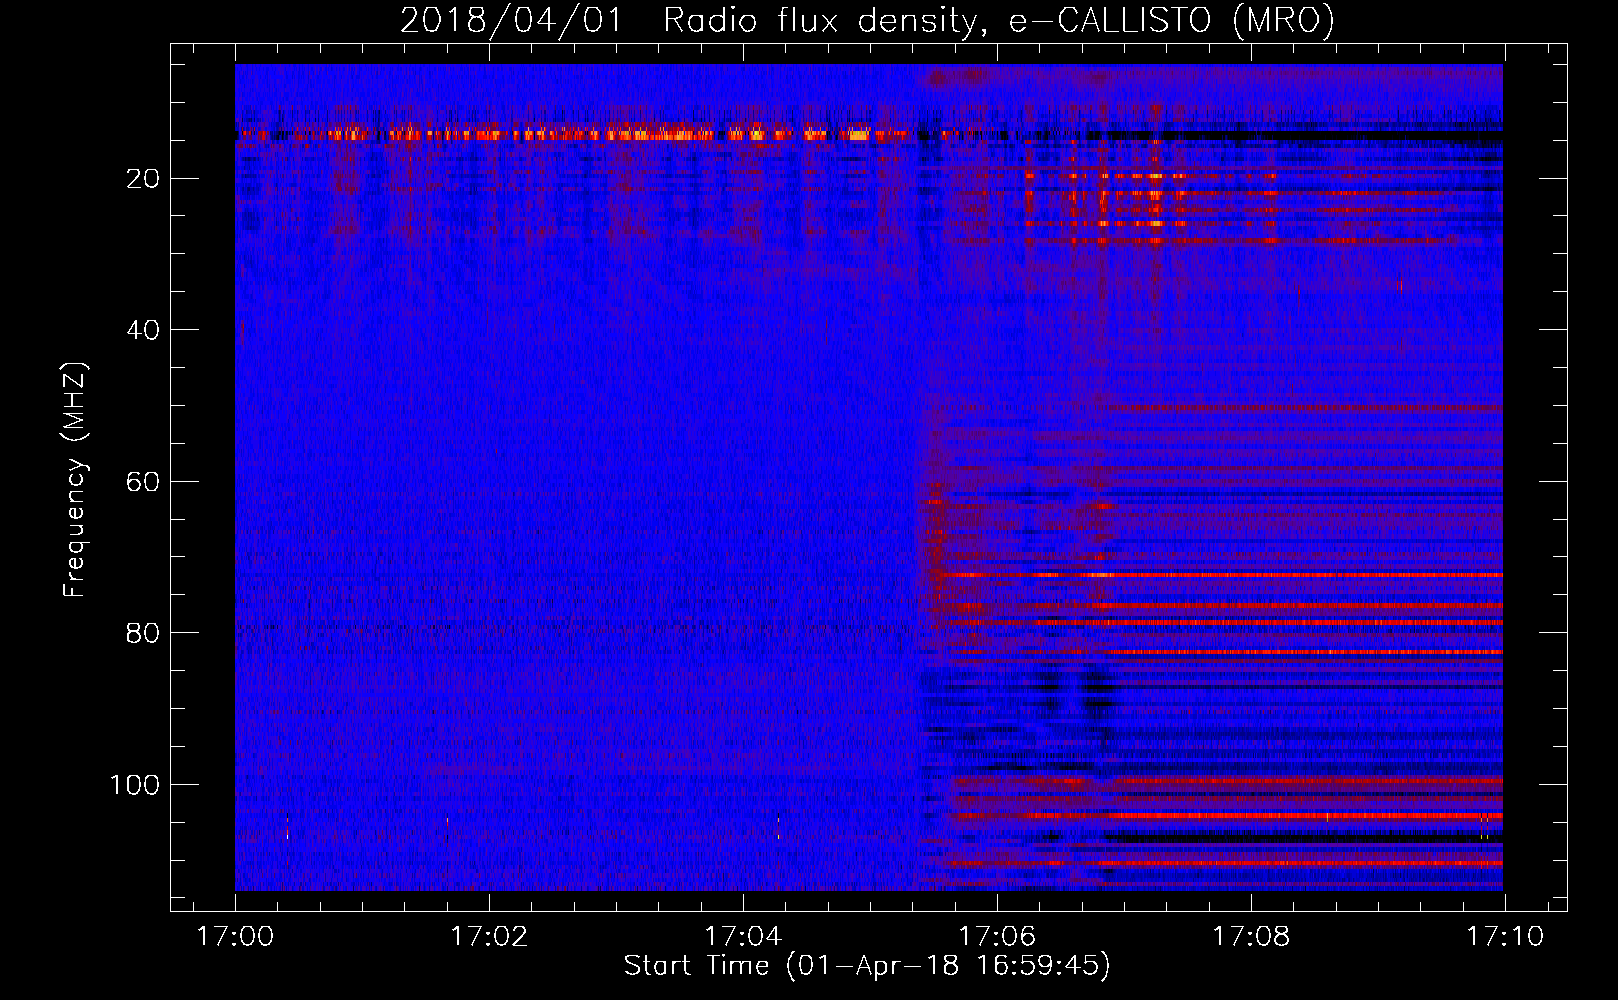Click the 17:02 time tick label
Viewport: 1618px width, 1000px height.
[x=489, y=937]
